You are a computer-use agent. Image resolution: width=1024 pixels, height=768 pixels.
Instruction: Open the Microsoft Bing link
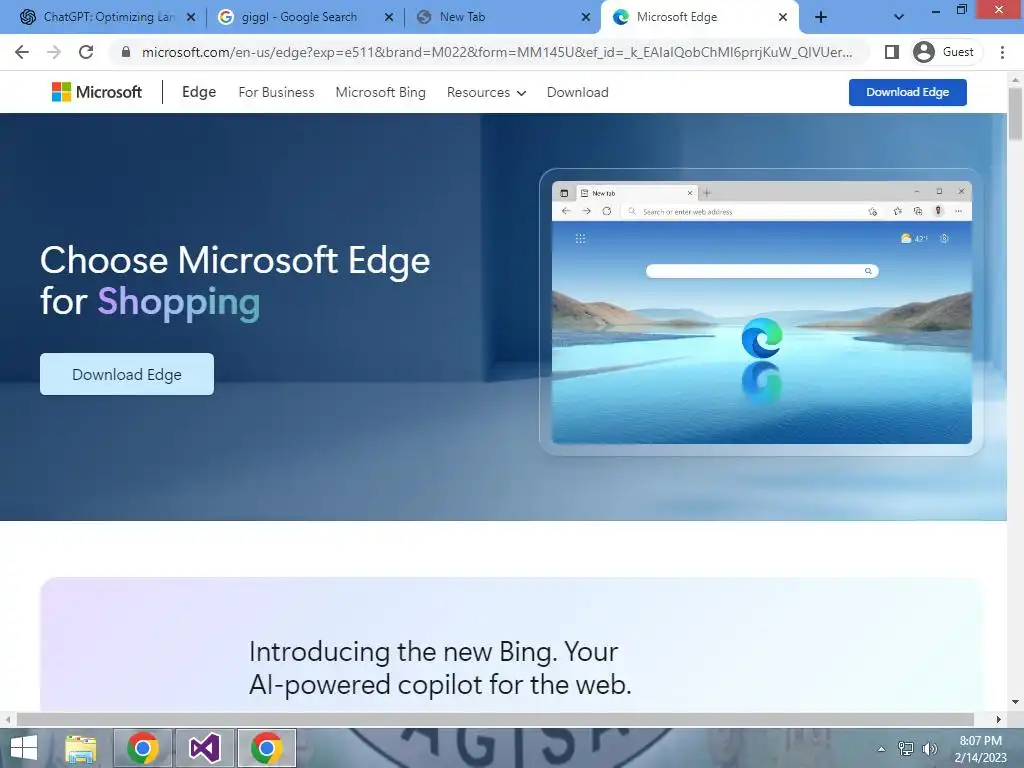click(381, 93)
